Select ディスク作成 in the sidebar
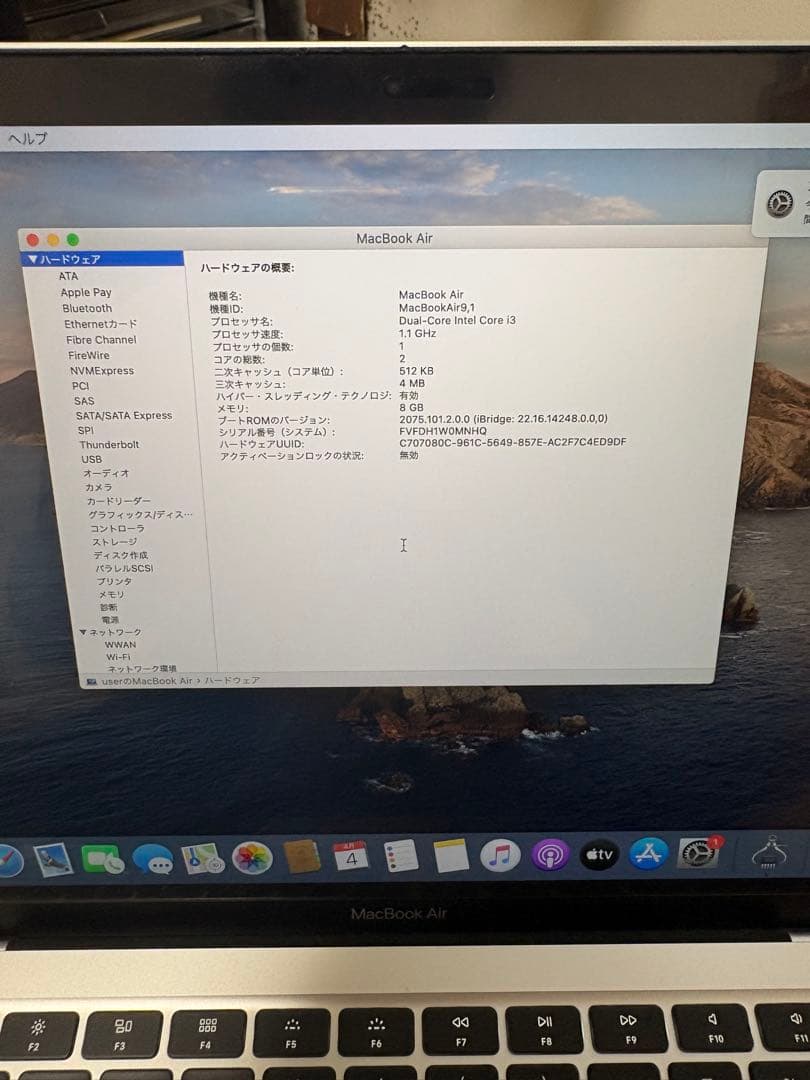Screen dimensions: 810x1080 point(121,554)
